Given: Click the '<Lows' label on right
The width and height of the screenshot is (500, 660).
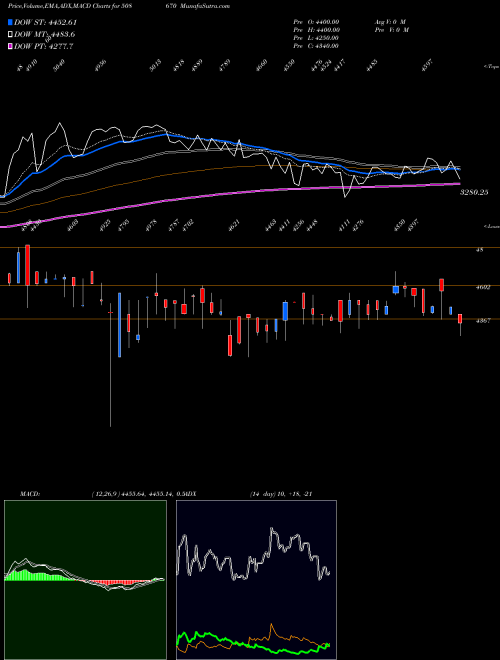Looking at the screenshot, I should click(x=491, y=226).
